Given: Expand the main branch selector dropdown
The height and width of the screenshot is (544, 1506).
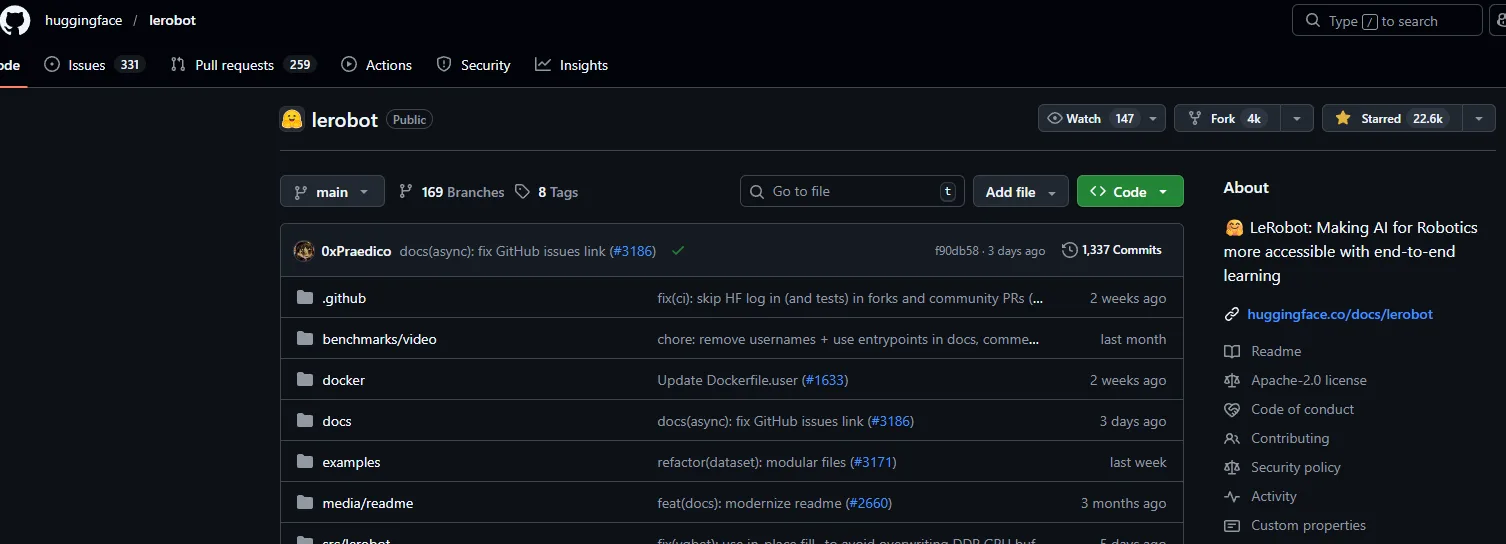Looking at the screenshot, I should 332,192.
